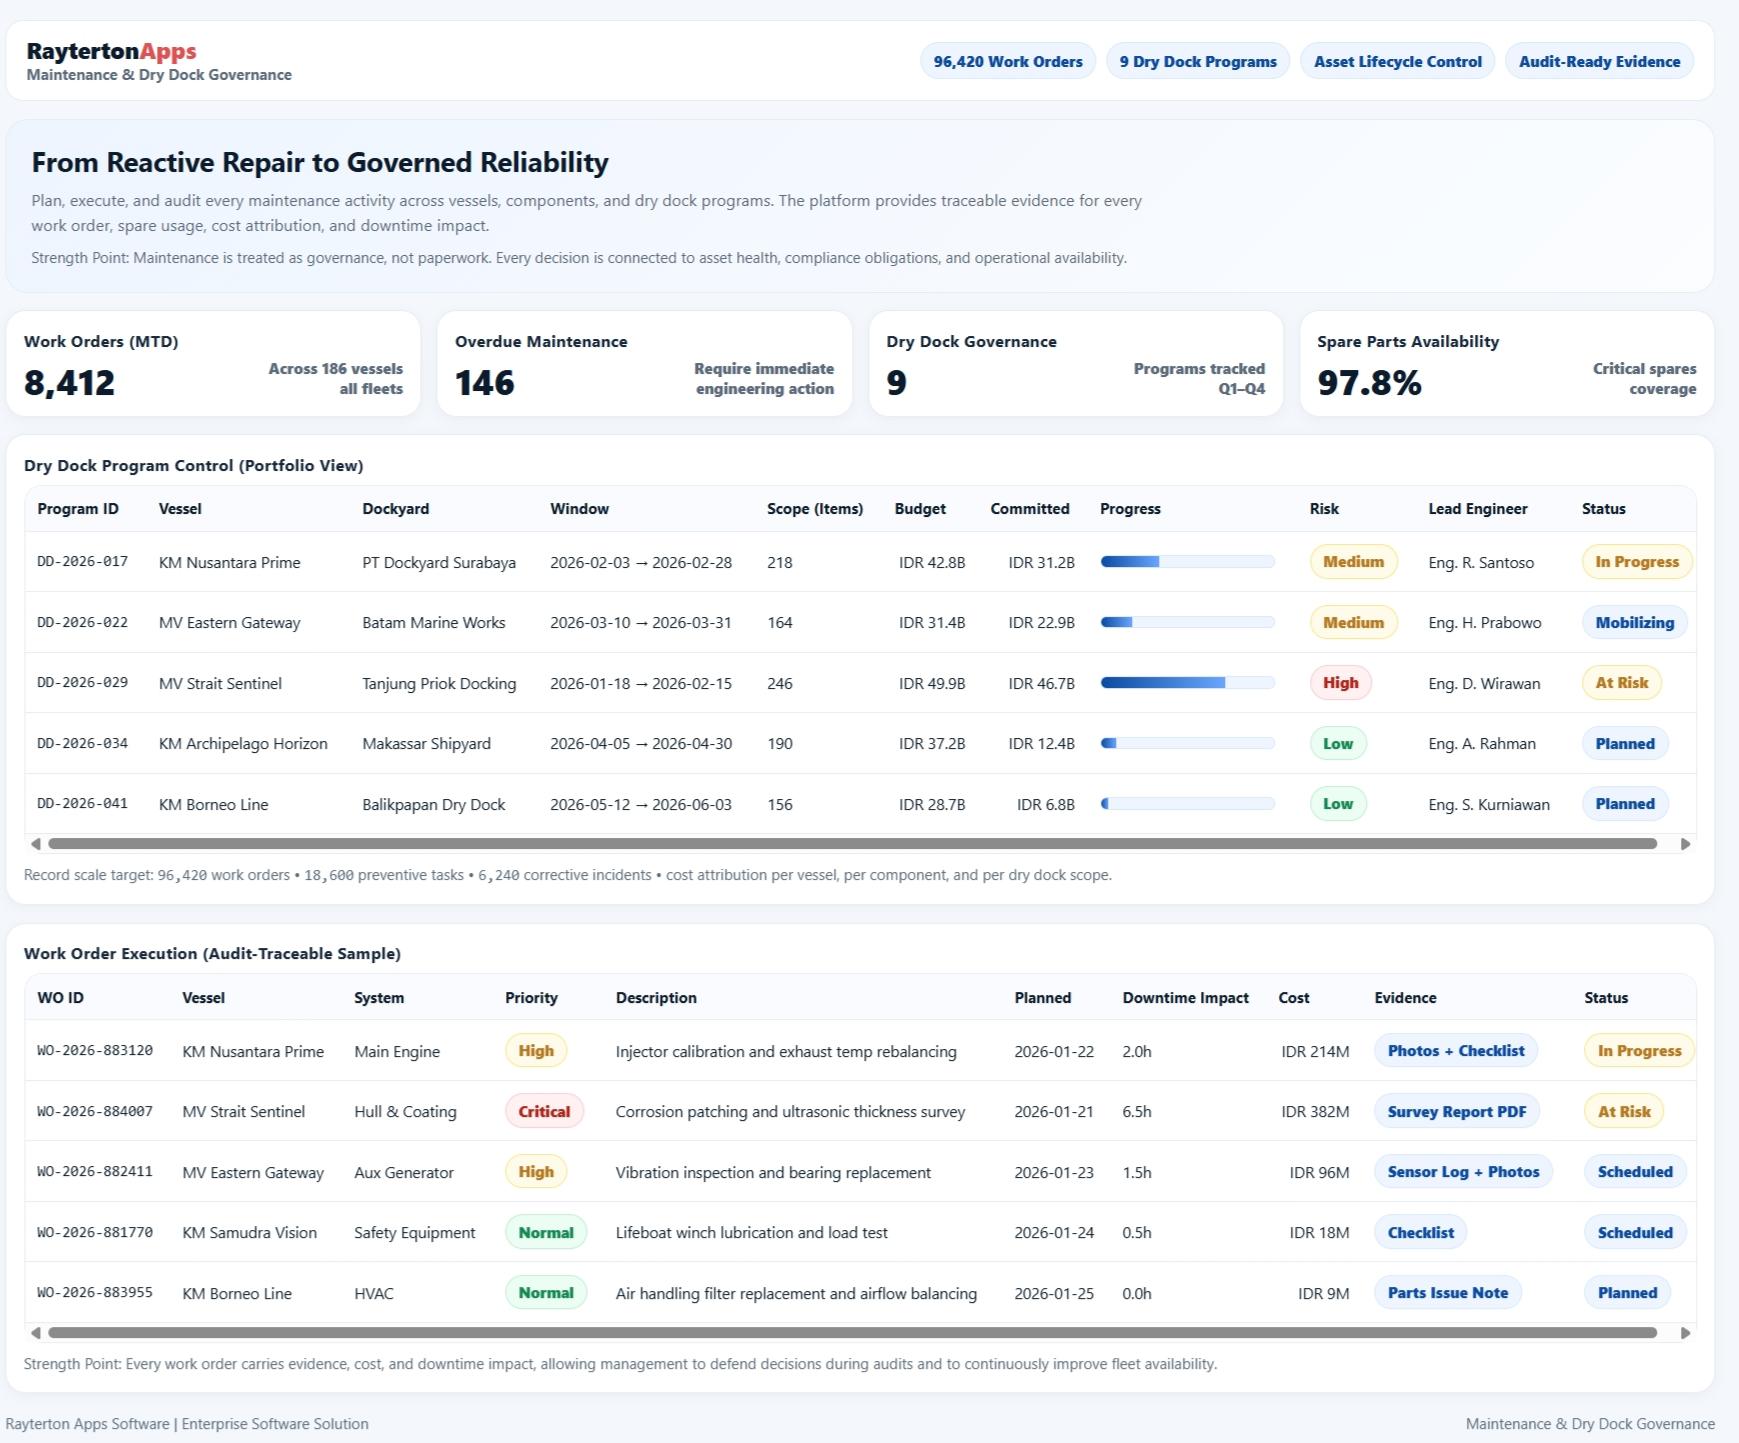Click Audit-Ready Evidence header pill
Image resolution: width=1739 pixels, height=1443 pixels.
[1598, 61]
